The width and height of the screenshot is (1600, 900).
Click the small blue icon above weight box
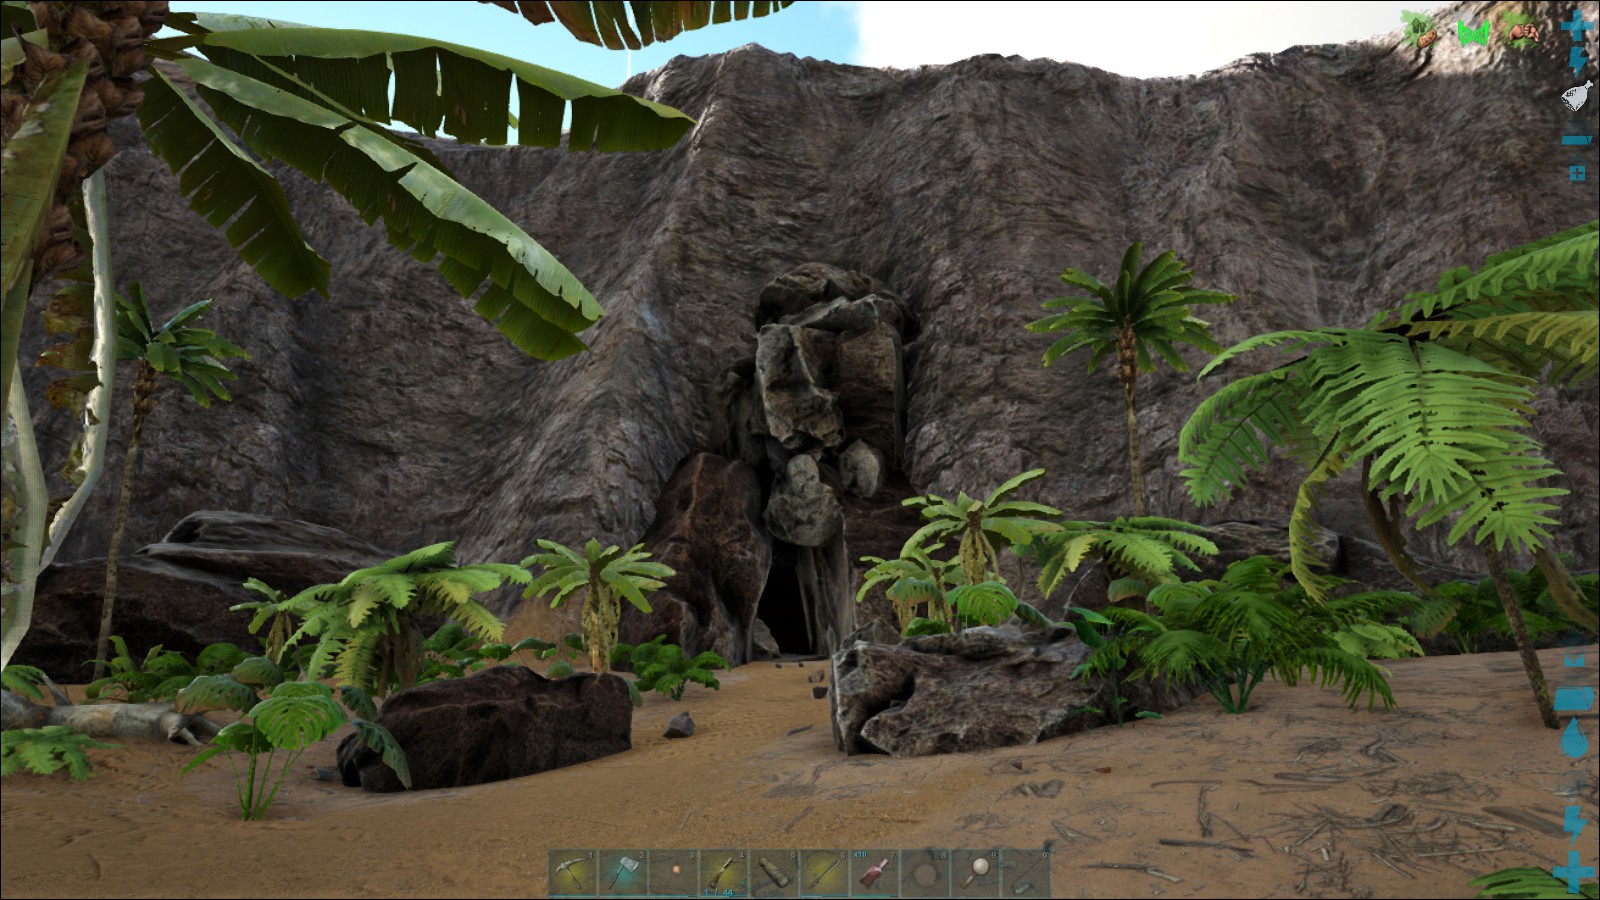pyautogui.click(x=1574, y=661)
